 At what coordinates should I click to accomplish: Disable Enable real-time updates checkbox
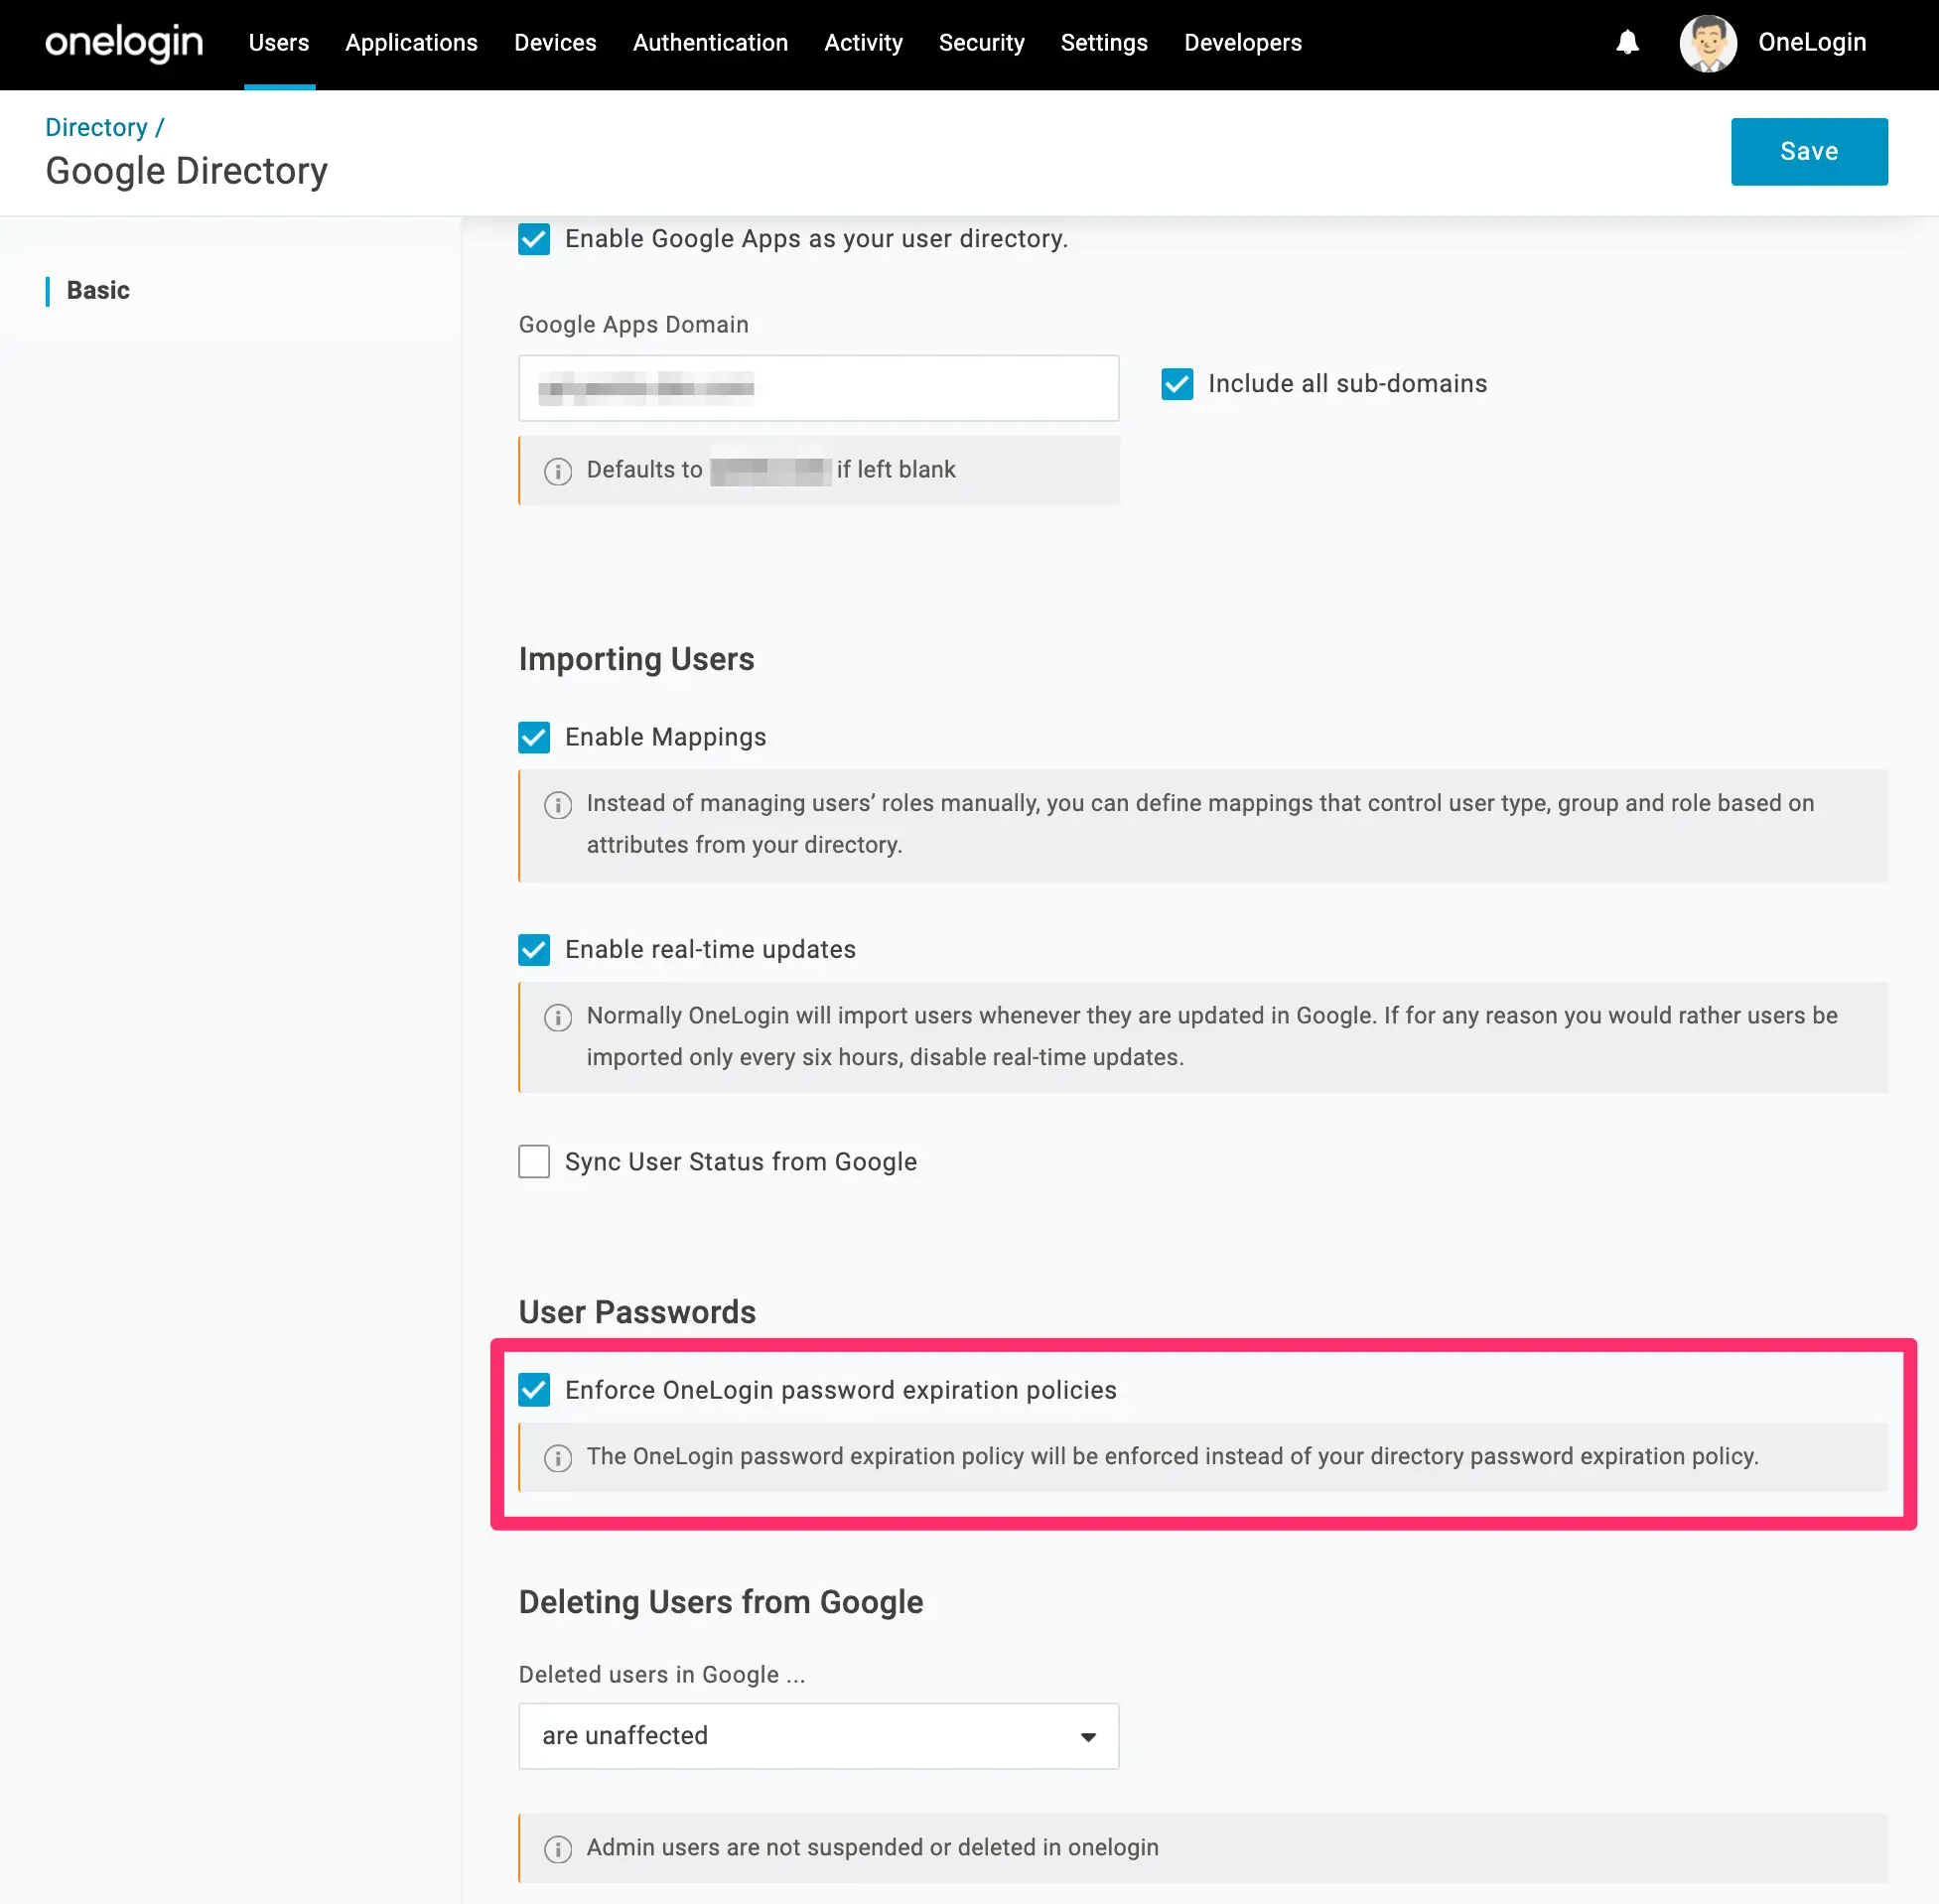[534, 949]
